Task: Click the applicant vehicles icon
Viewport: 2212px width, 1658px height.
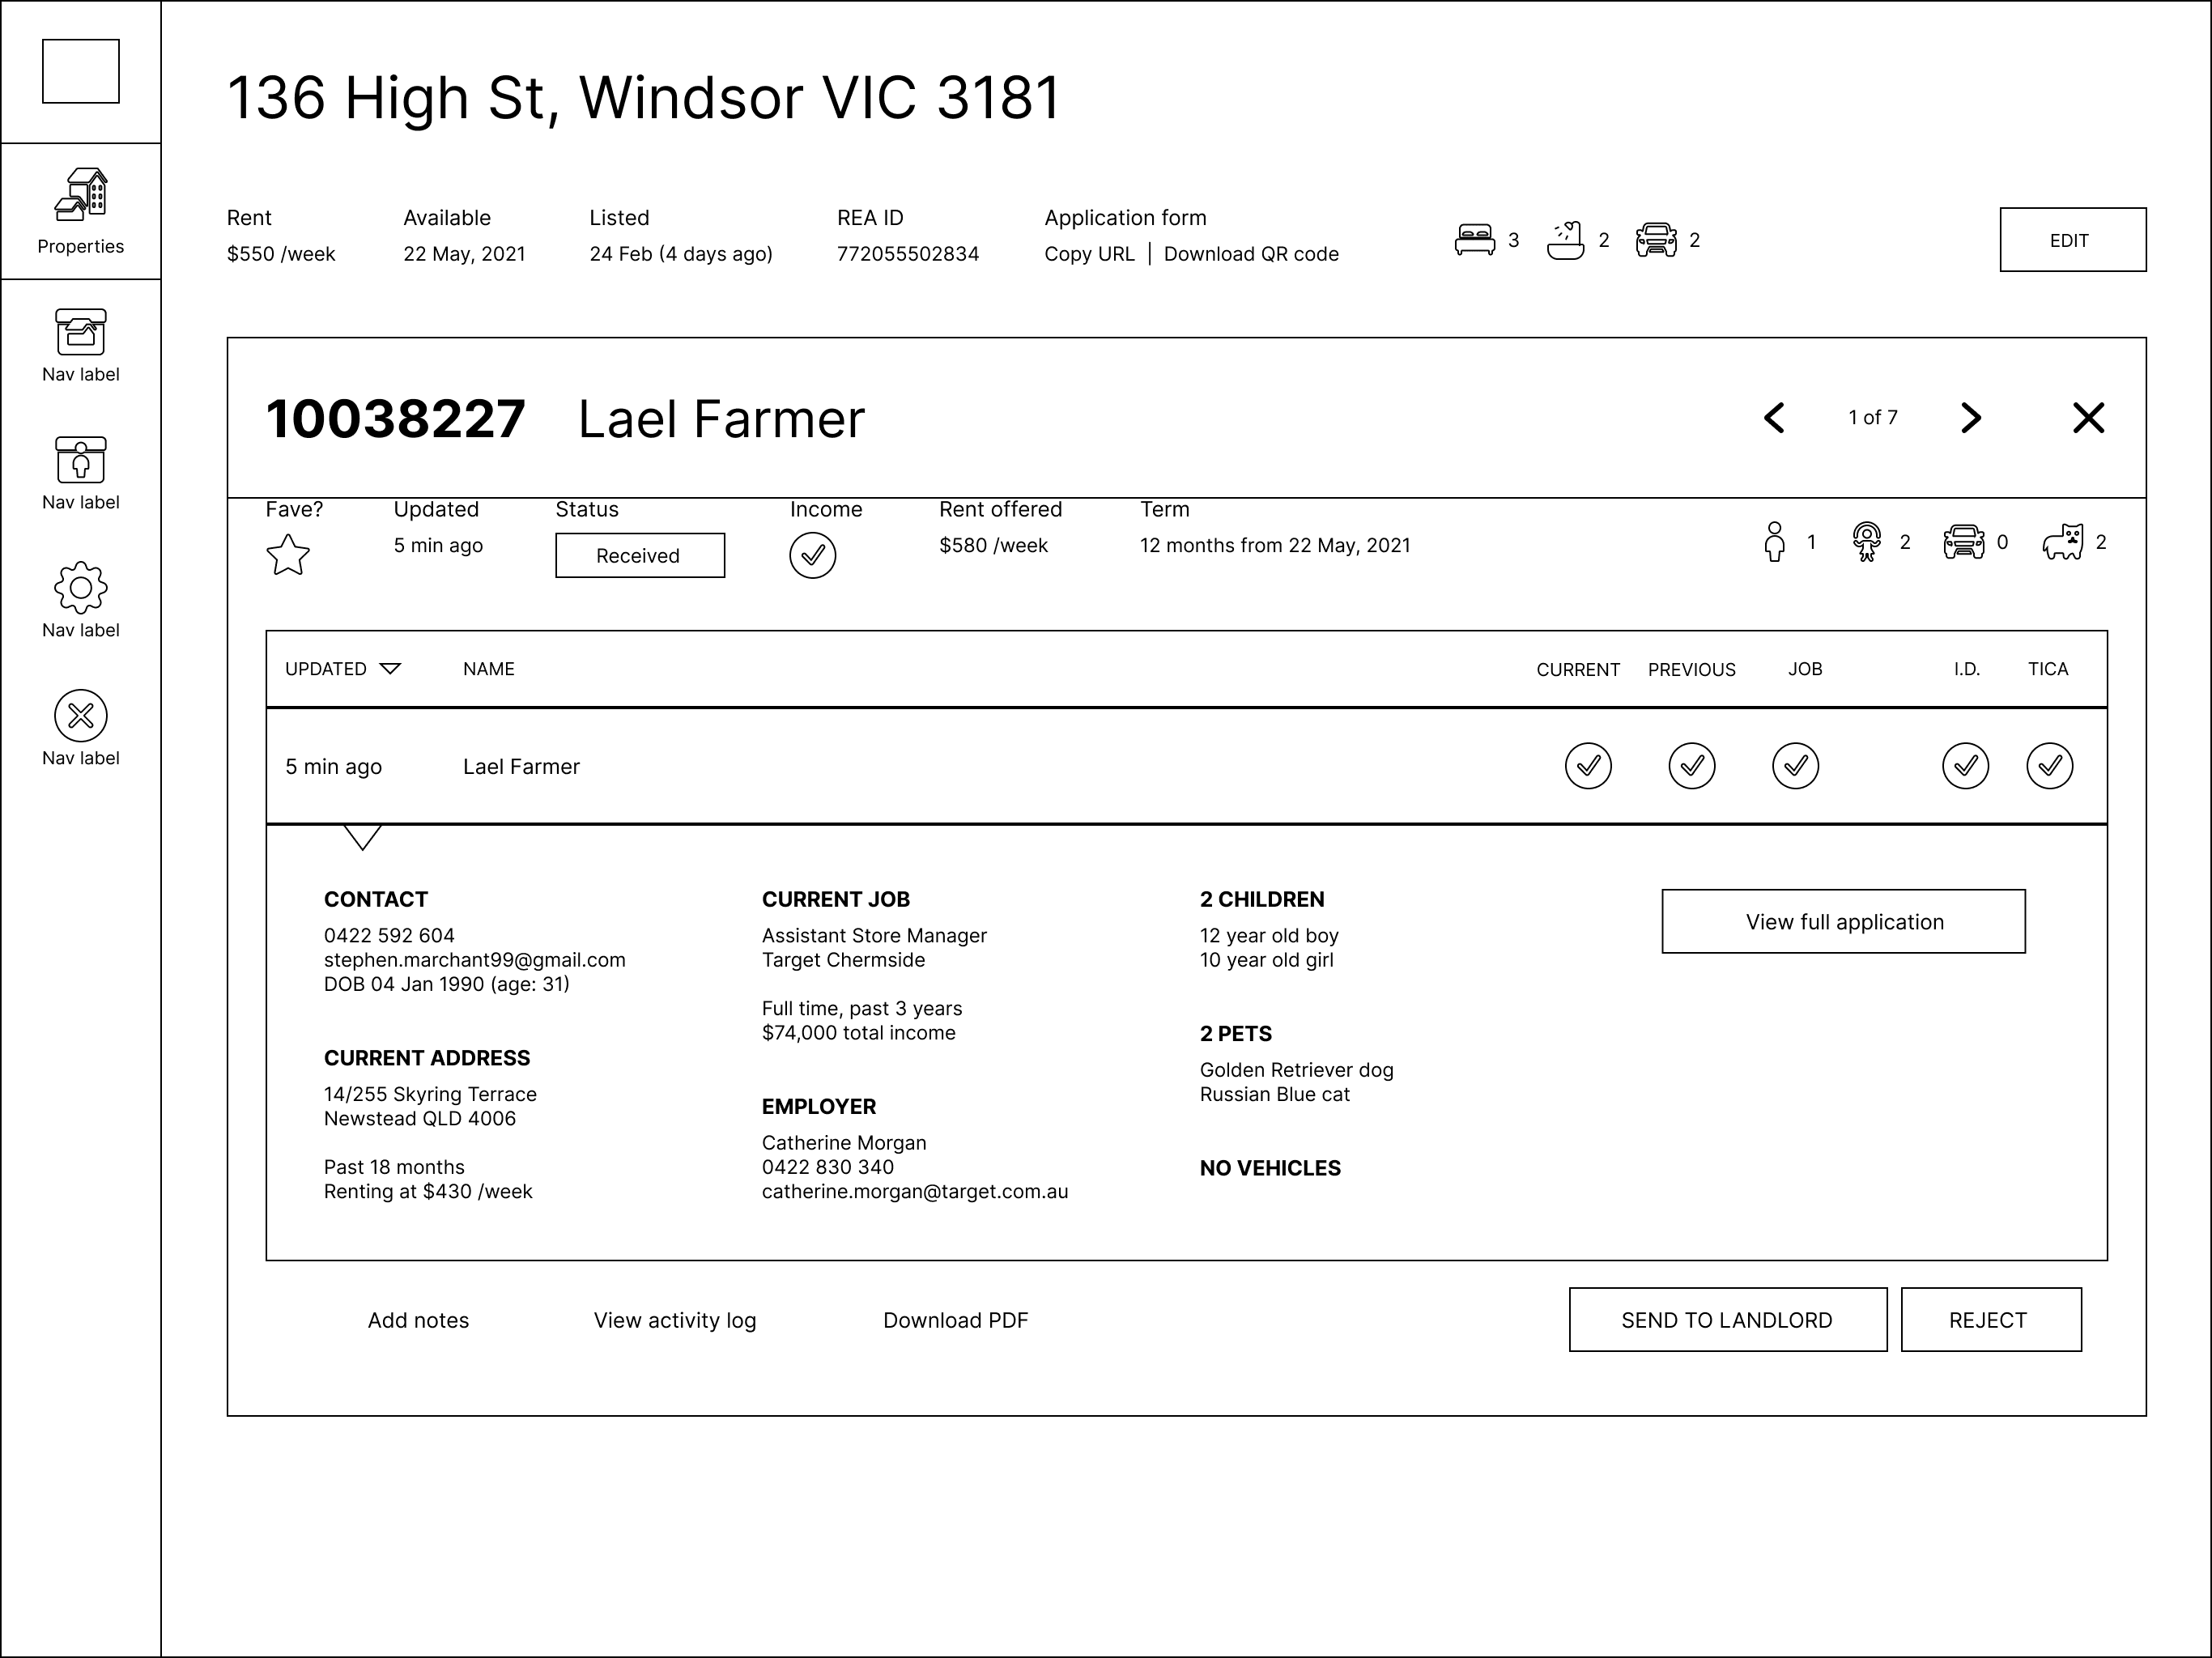Action: click(1964, 542)
